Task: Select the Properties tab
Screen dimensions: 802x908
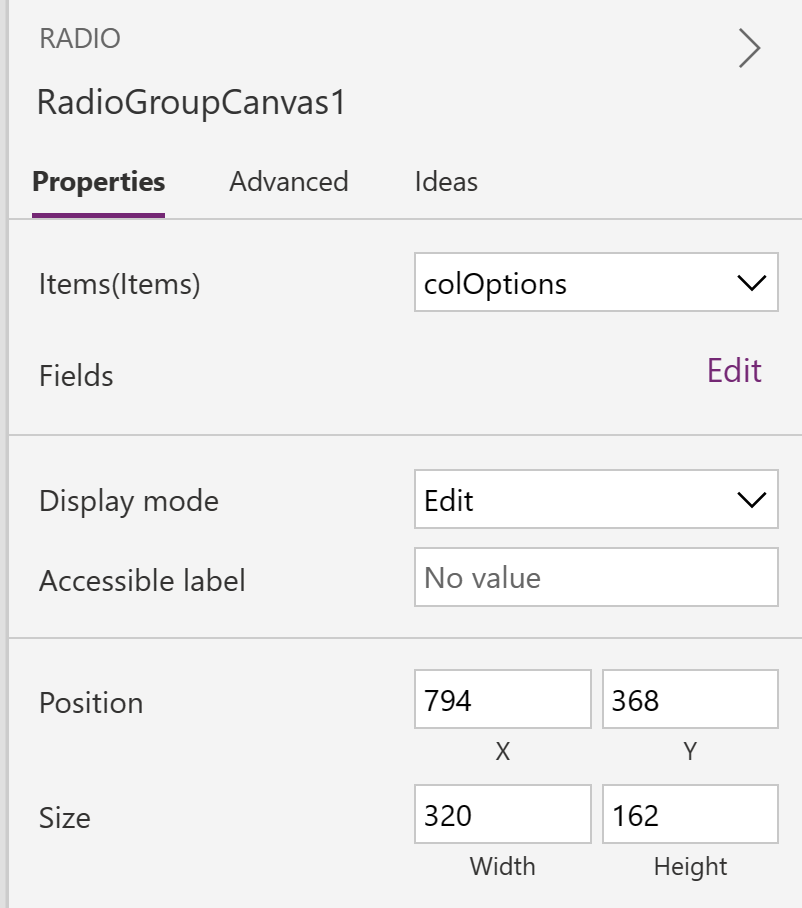Action: tap(98, 182)
